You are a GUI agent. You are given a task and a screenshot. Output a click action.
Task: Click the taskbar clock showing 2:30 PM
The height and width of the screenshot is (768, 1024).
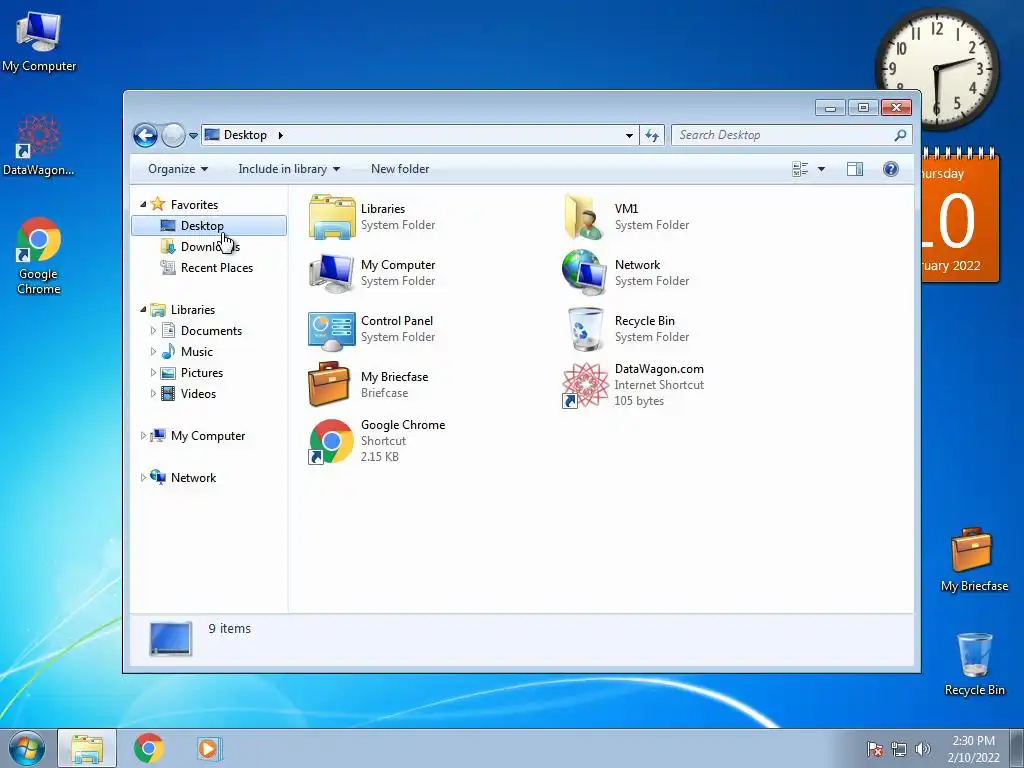point(973,749)
